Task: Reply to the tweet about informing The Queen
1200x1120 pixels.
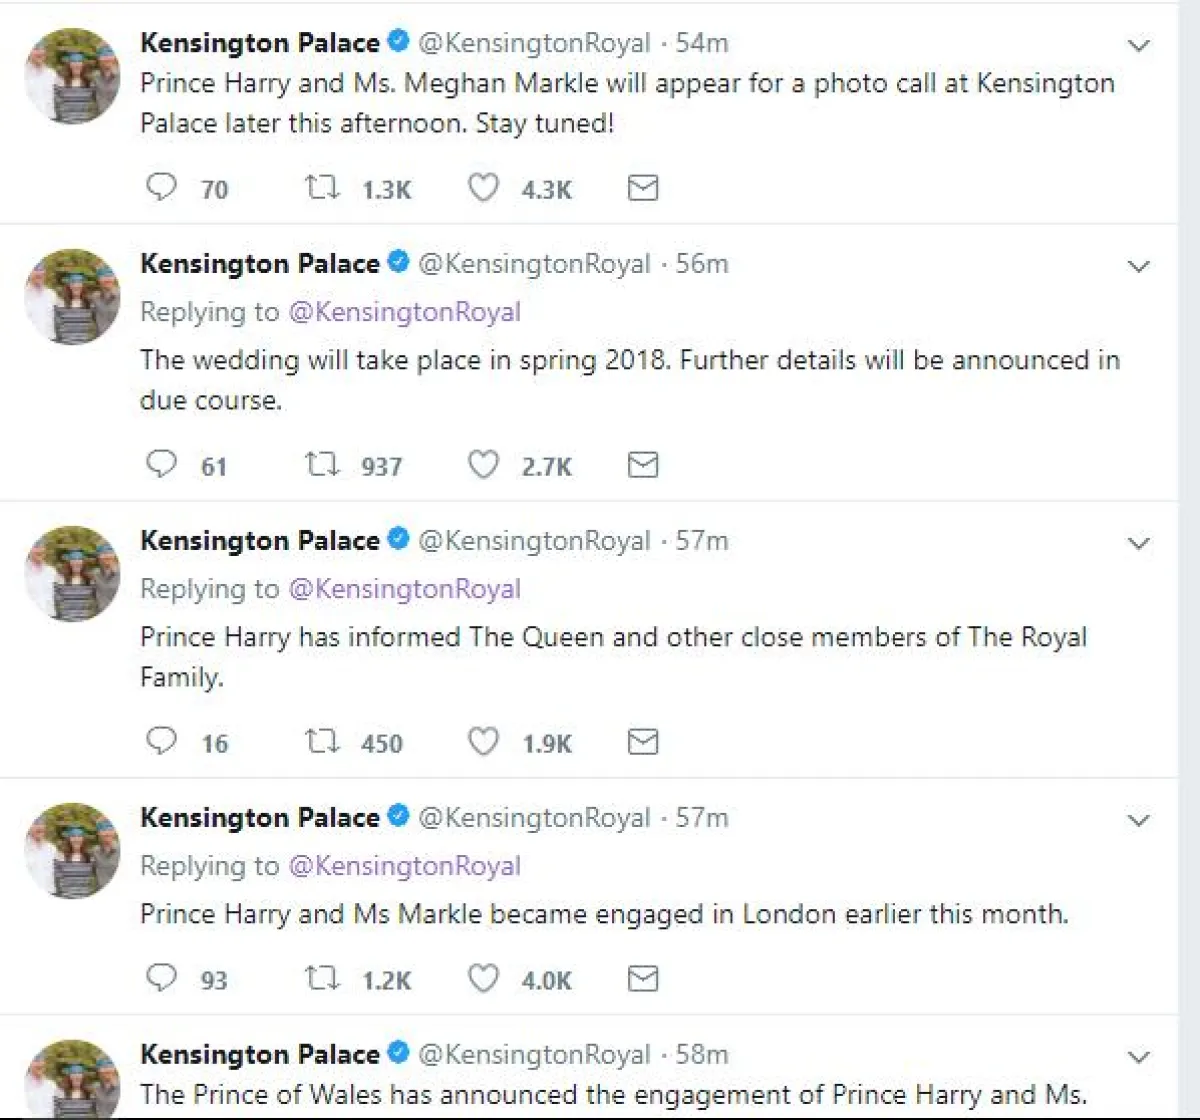Action: [162, 742]
